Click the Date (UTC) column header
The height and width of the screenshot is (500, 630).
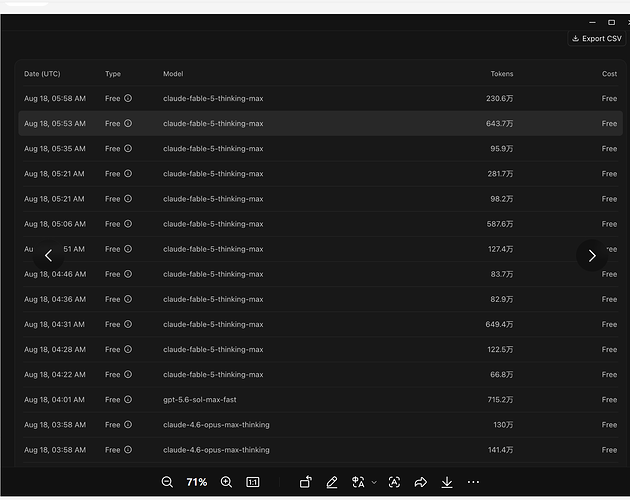pos(42,74)
